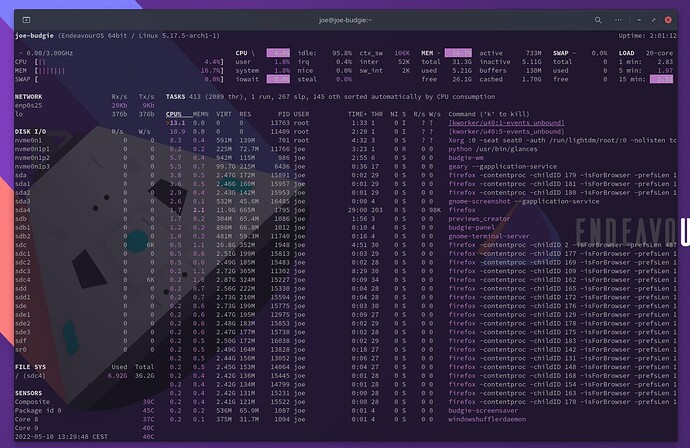This screenshot has height=448, width=690.
Task: Click the window title joe@joe-budgie:~
Action: tap(345, 20)
